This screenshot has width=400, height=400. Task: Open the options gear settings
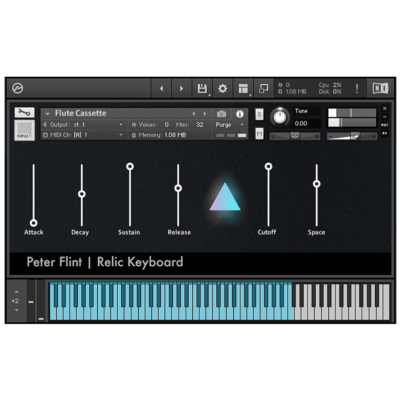click(x=222, y=89)
